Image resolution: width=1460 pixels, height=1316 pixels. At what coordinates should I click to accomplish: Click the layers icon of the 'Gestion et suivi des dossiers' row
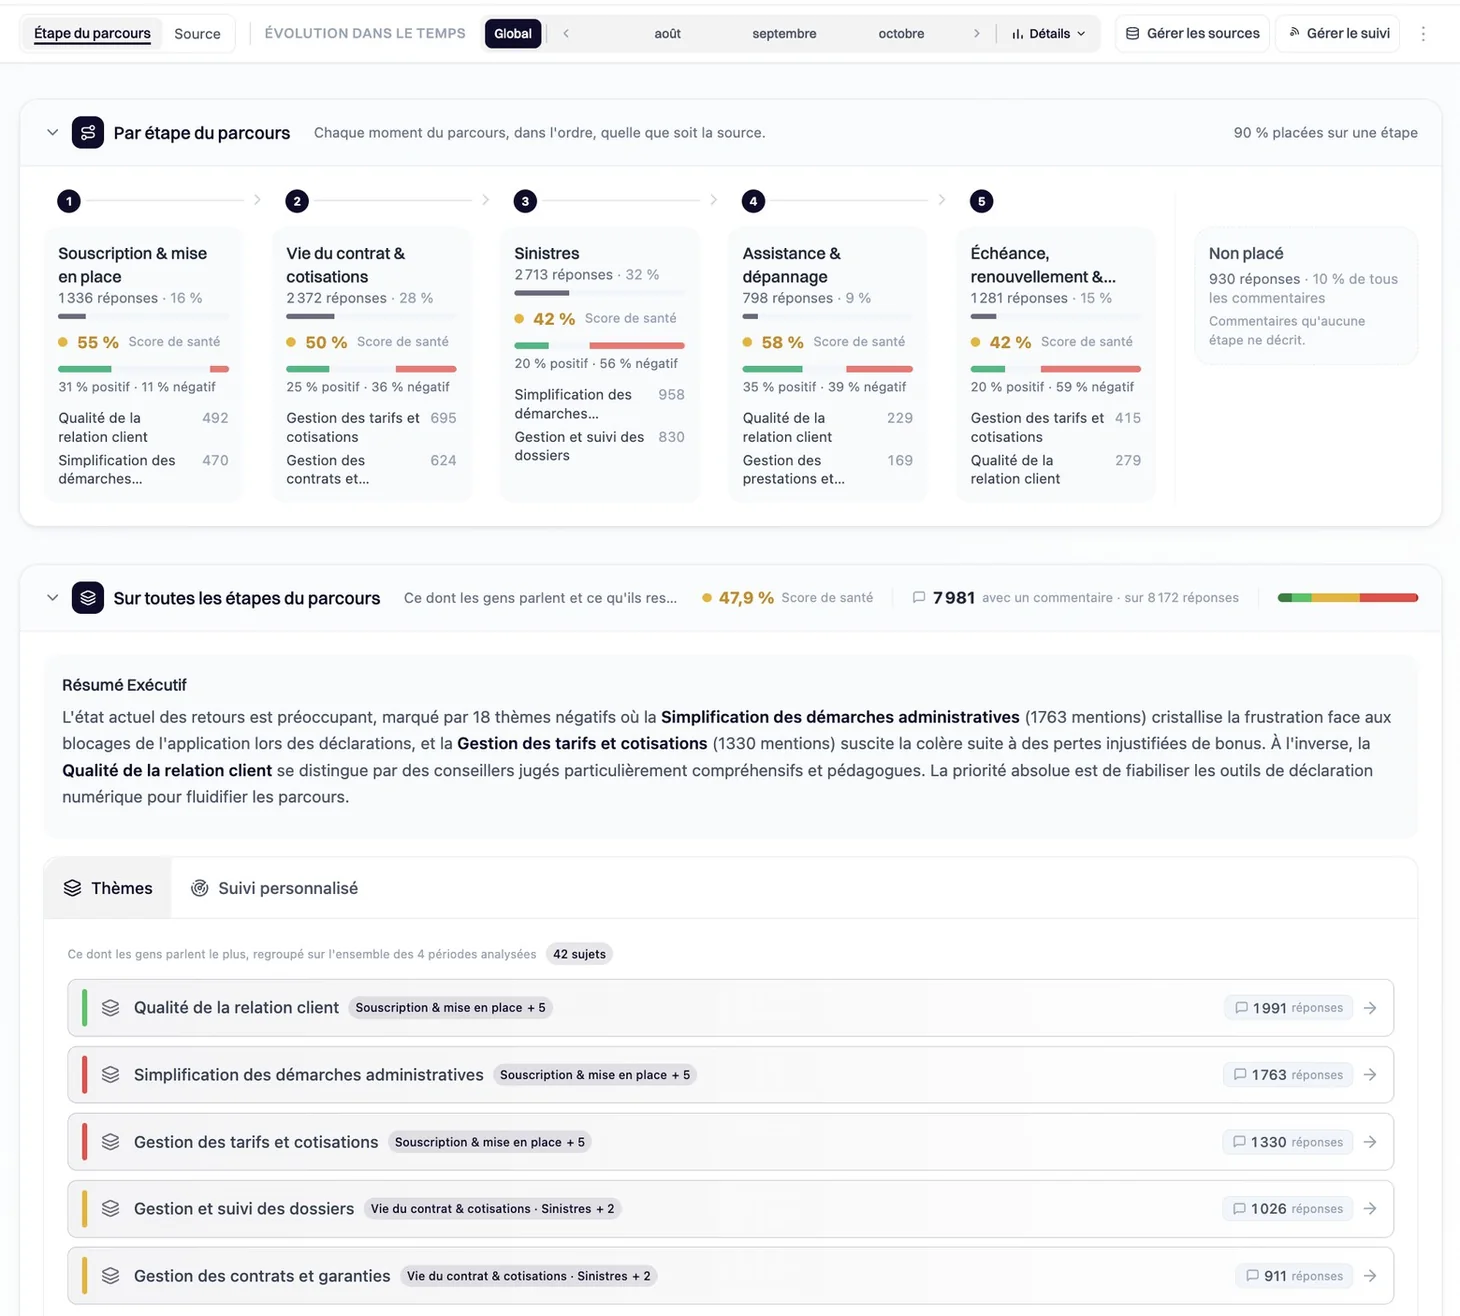tap(111, 1209)
